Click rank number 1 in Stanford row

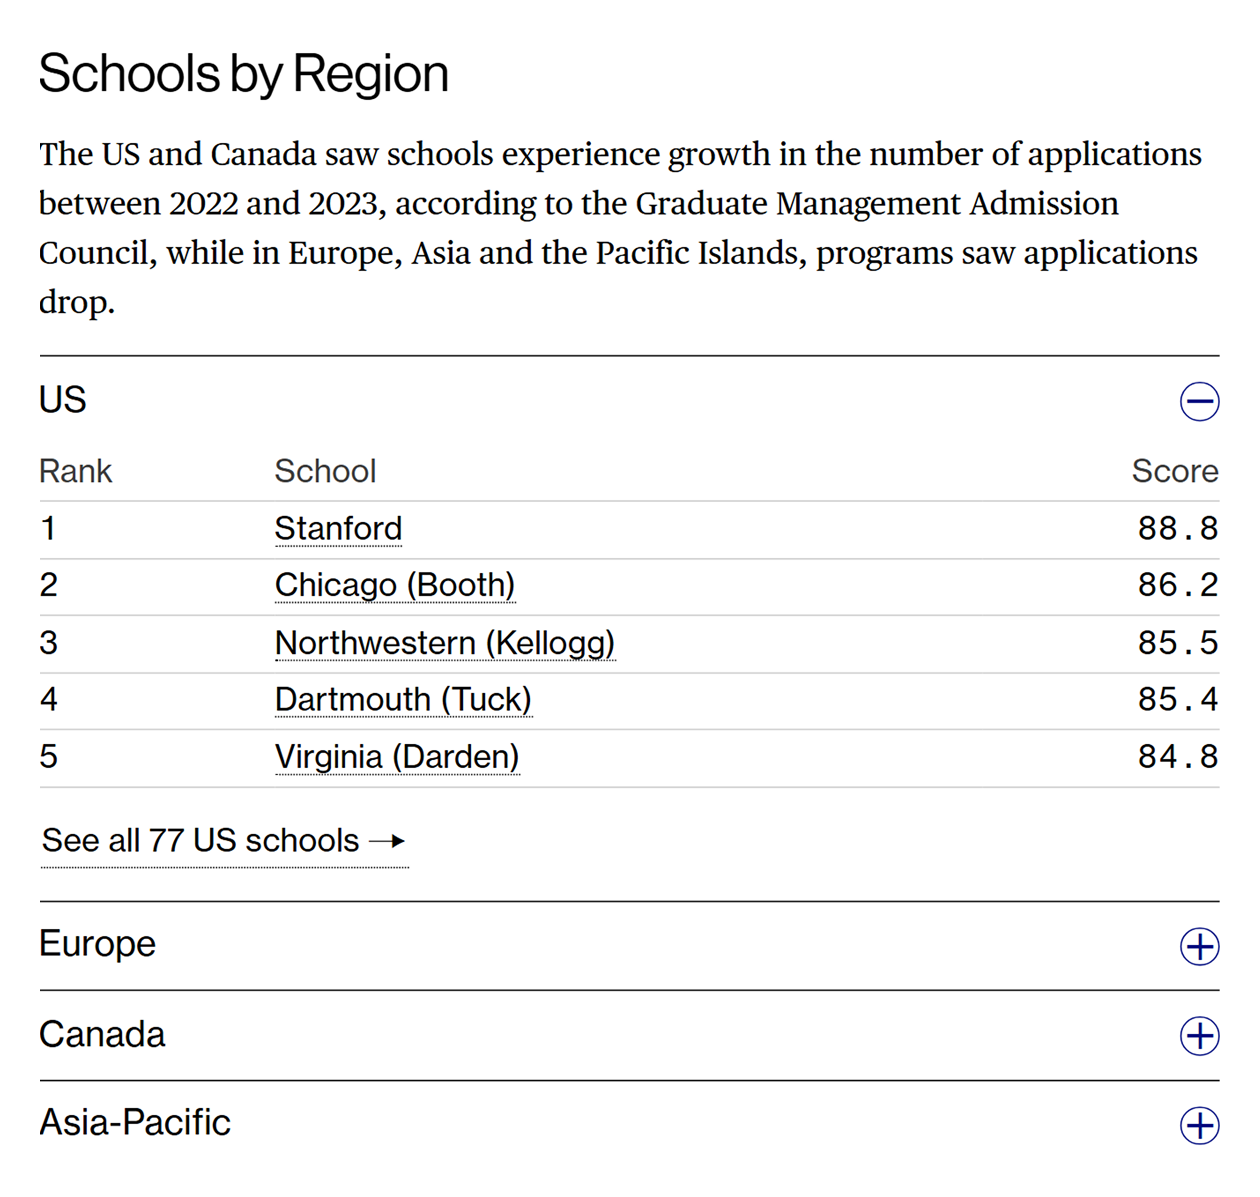click(x=48, y=528)
